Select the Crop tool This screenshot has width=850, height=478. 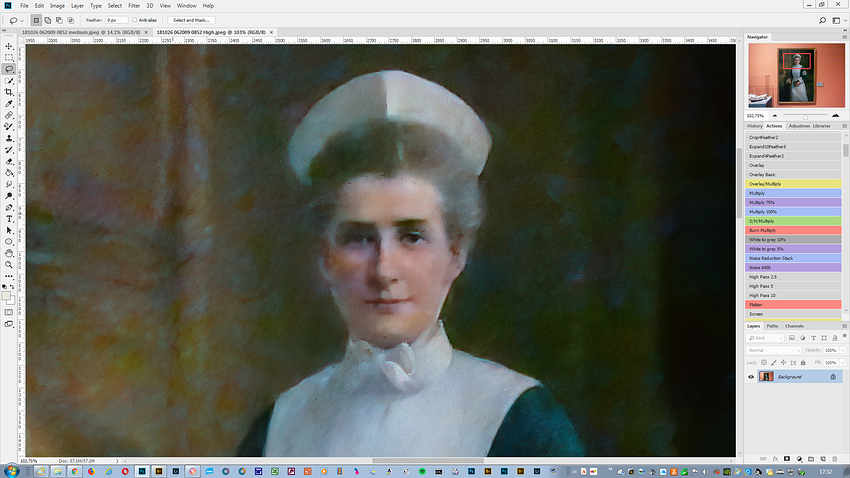9,93
